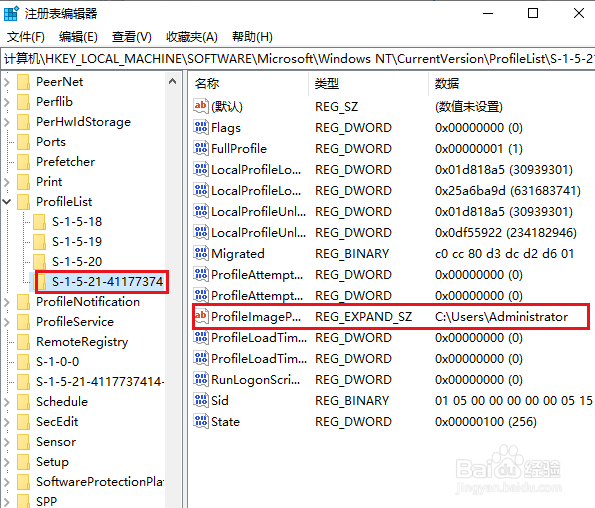
Task: Select the S-1-5-20 folder icon
Action: [x=39, y=262]
